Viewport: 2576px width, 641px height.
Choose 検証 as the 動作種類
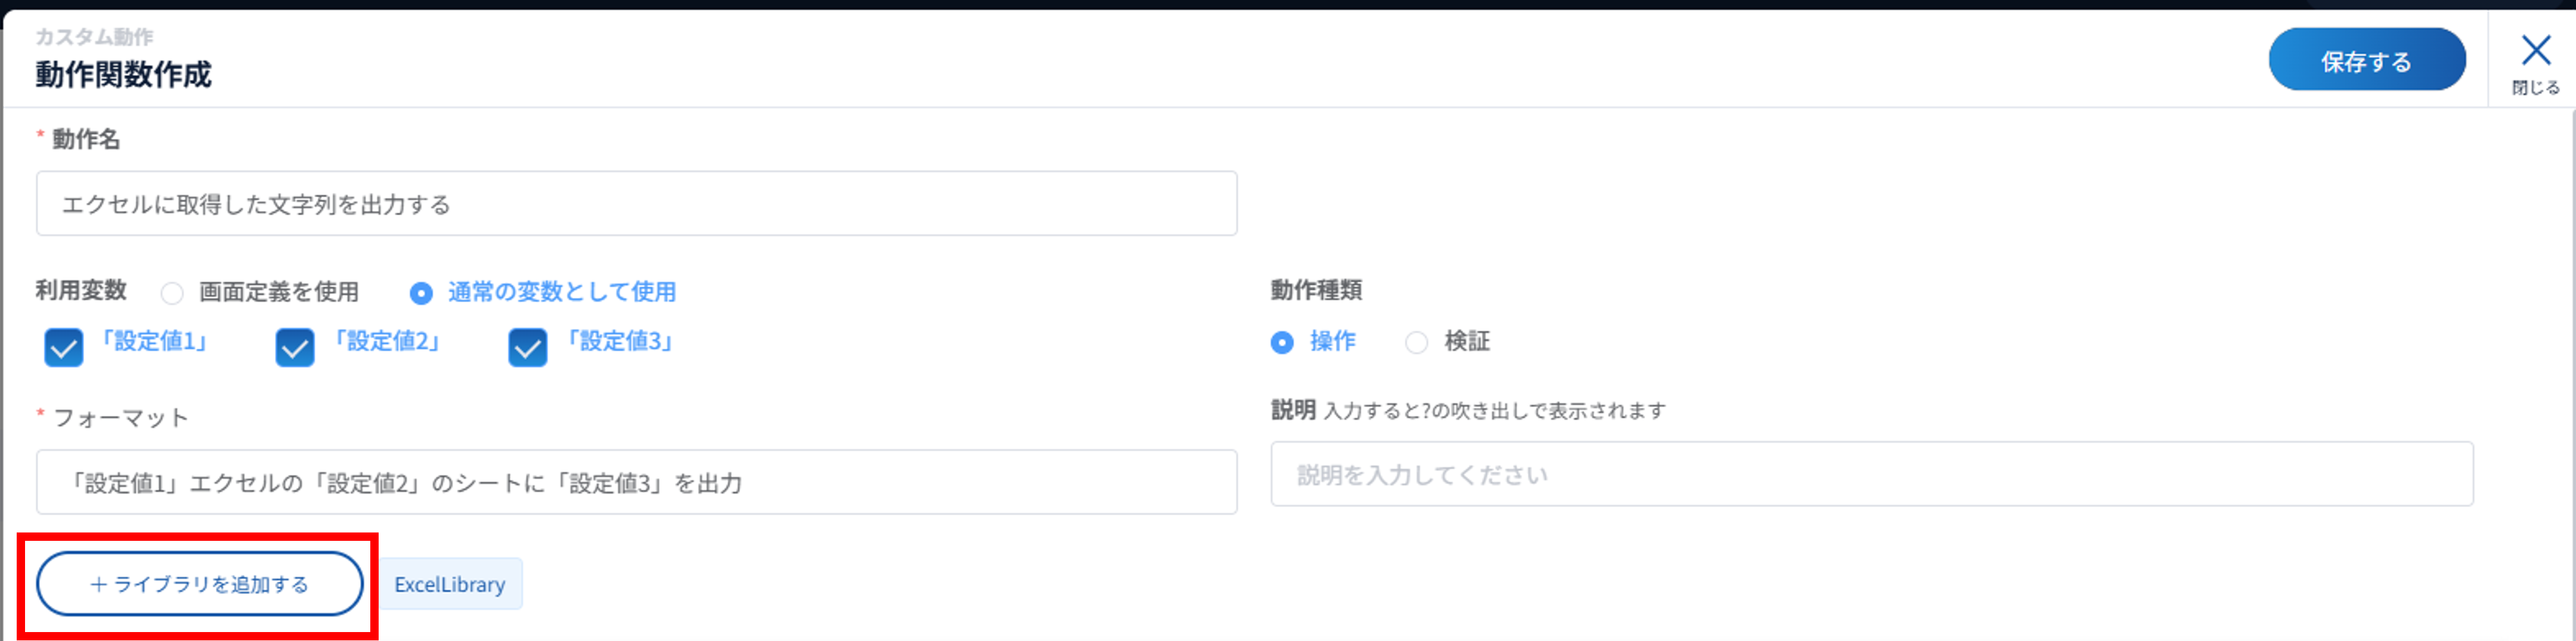(x=1416, y=343)
